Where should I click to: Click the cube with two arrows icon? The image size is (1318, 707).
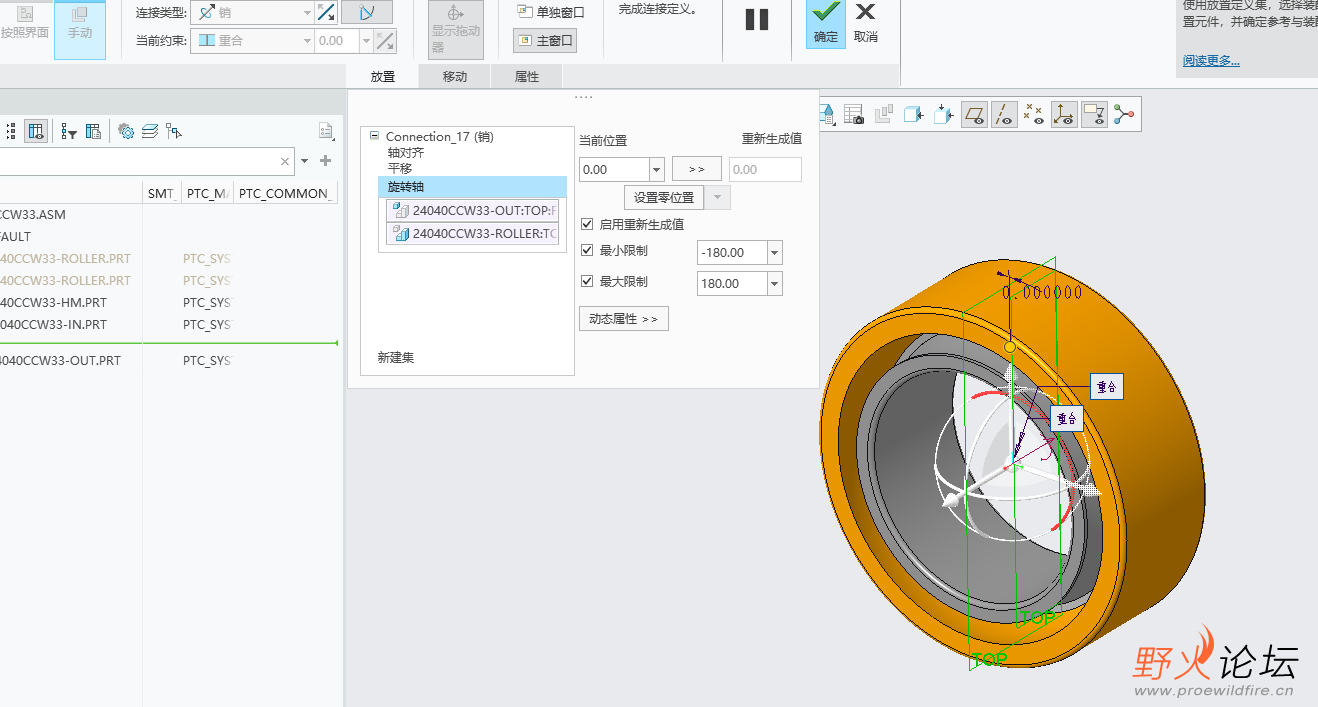tap(943, 115)
